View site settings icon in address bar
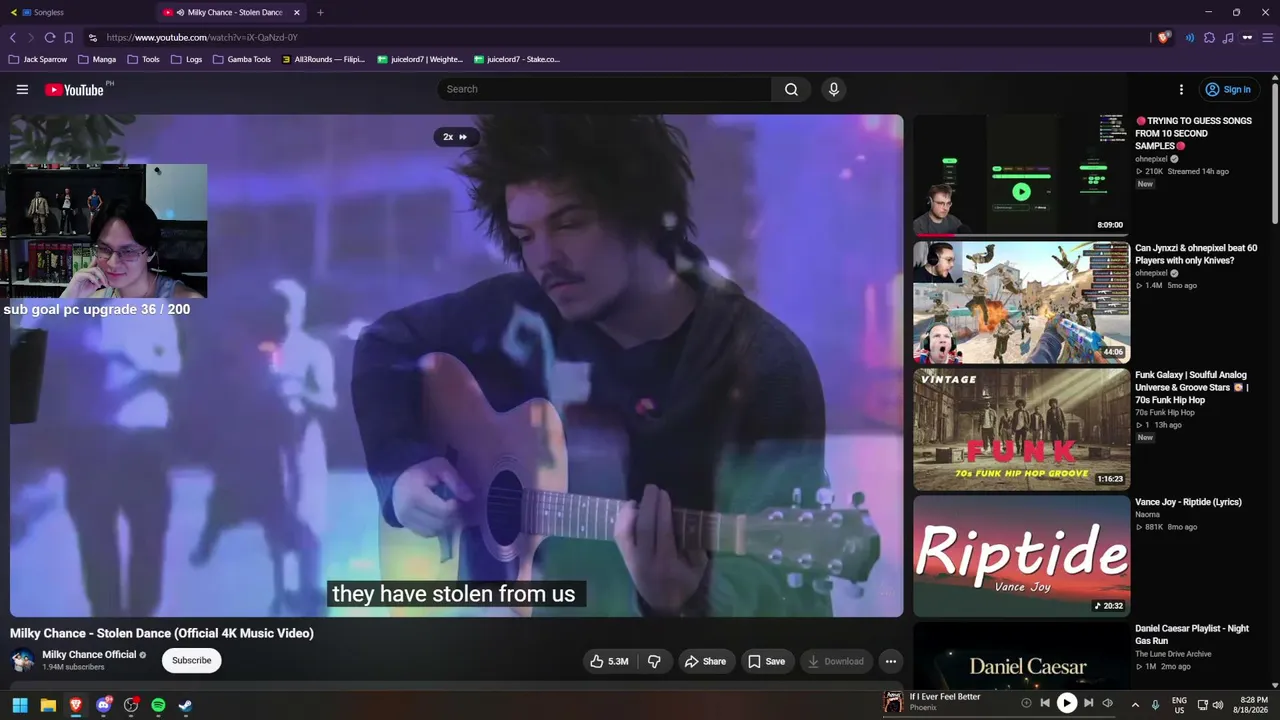1280x720 pixels. point(93,37)
